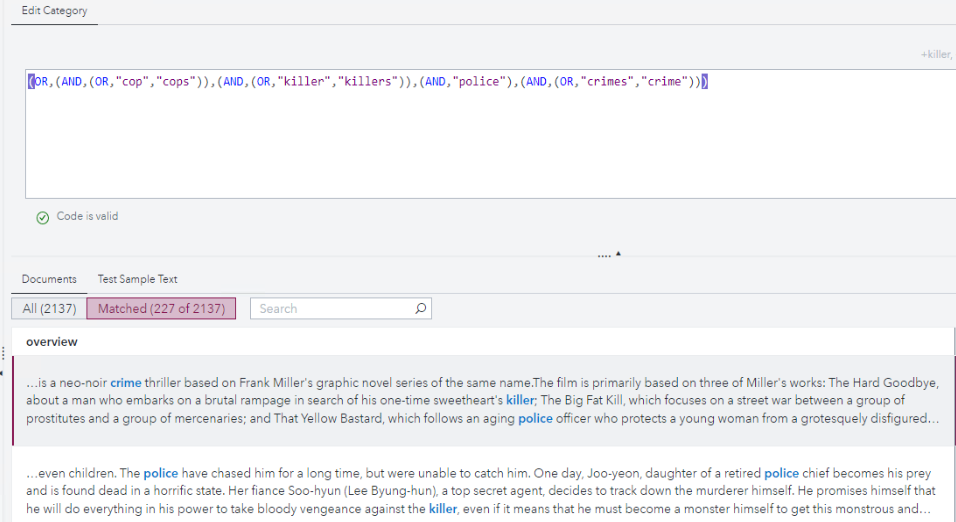Click the highlighted word 'killer' in second document

coord(443,509)
